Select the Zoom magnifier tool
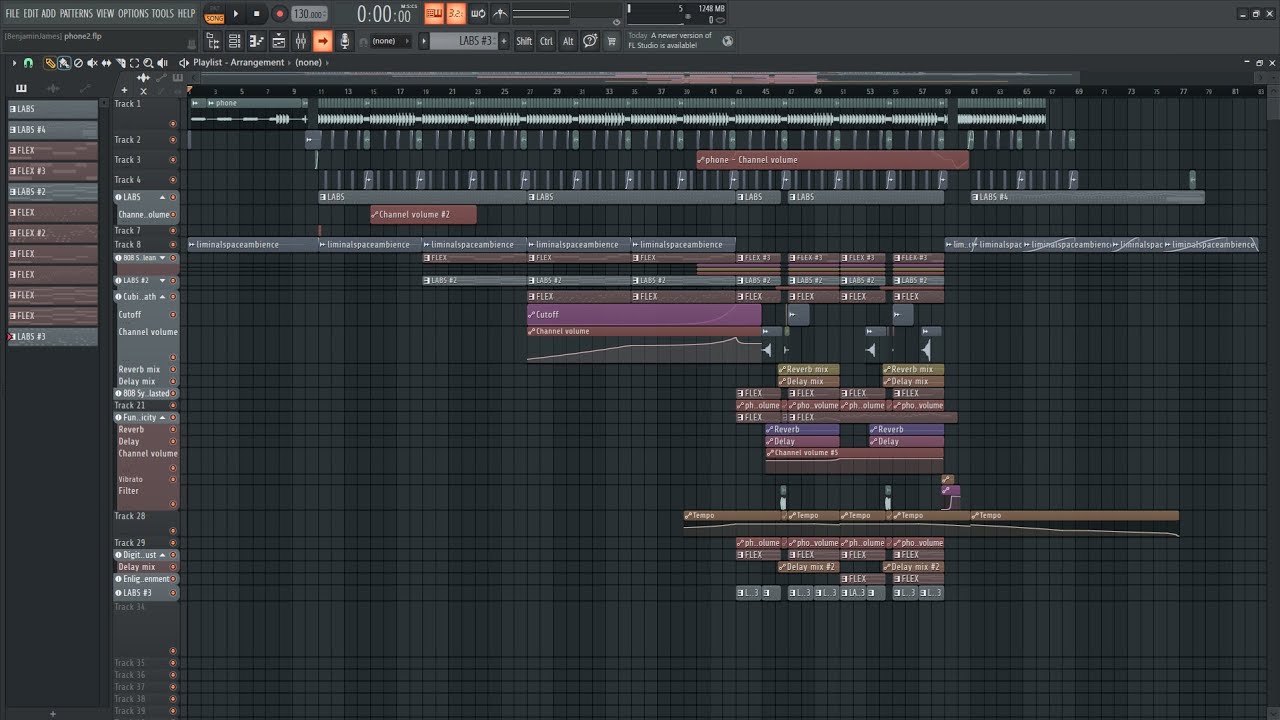The image size is (1280, 720). click(148, 63)
